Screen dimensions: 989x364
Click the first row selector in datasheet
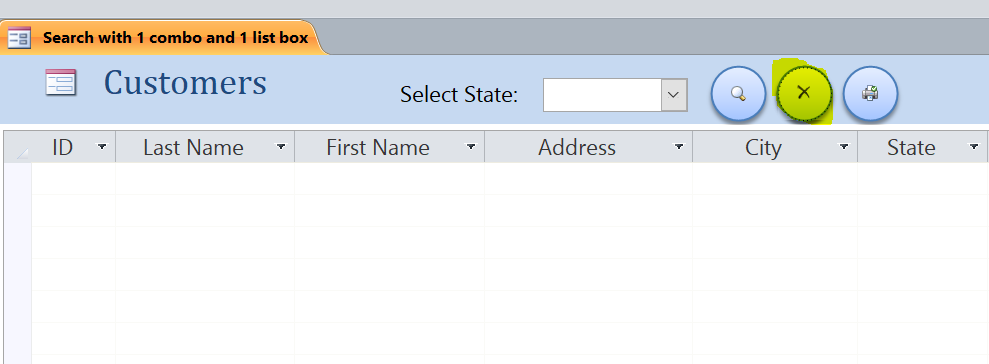point(17,179)
